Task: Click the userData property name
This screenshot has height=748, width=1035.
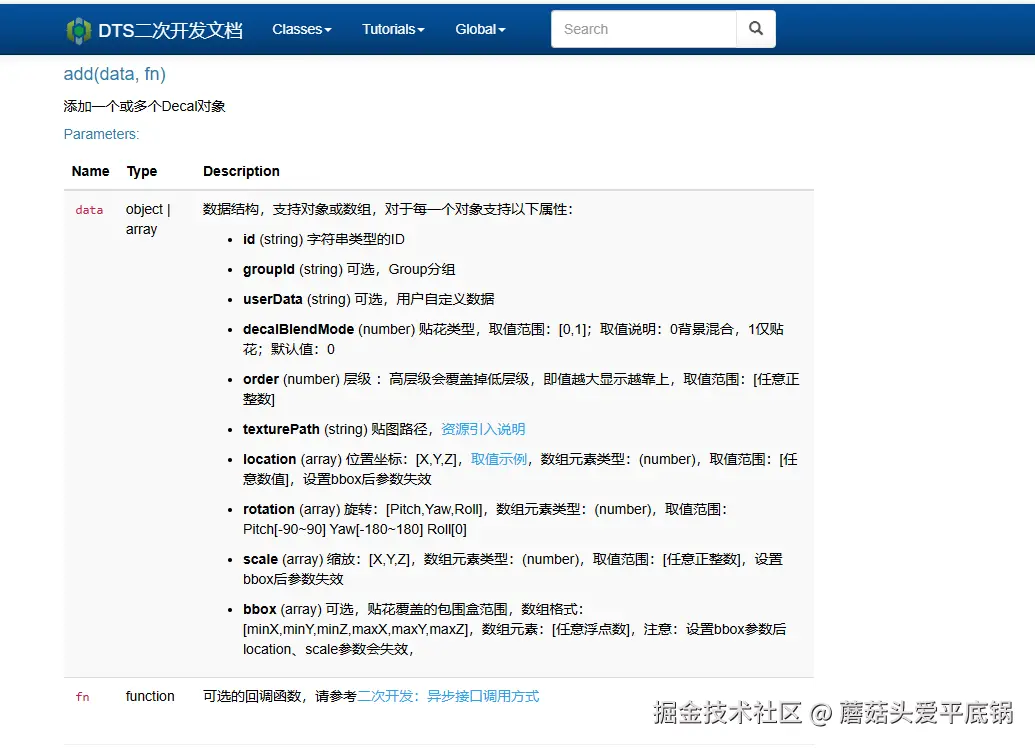Action: point(273,299)
